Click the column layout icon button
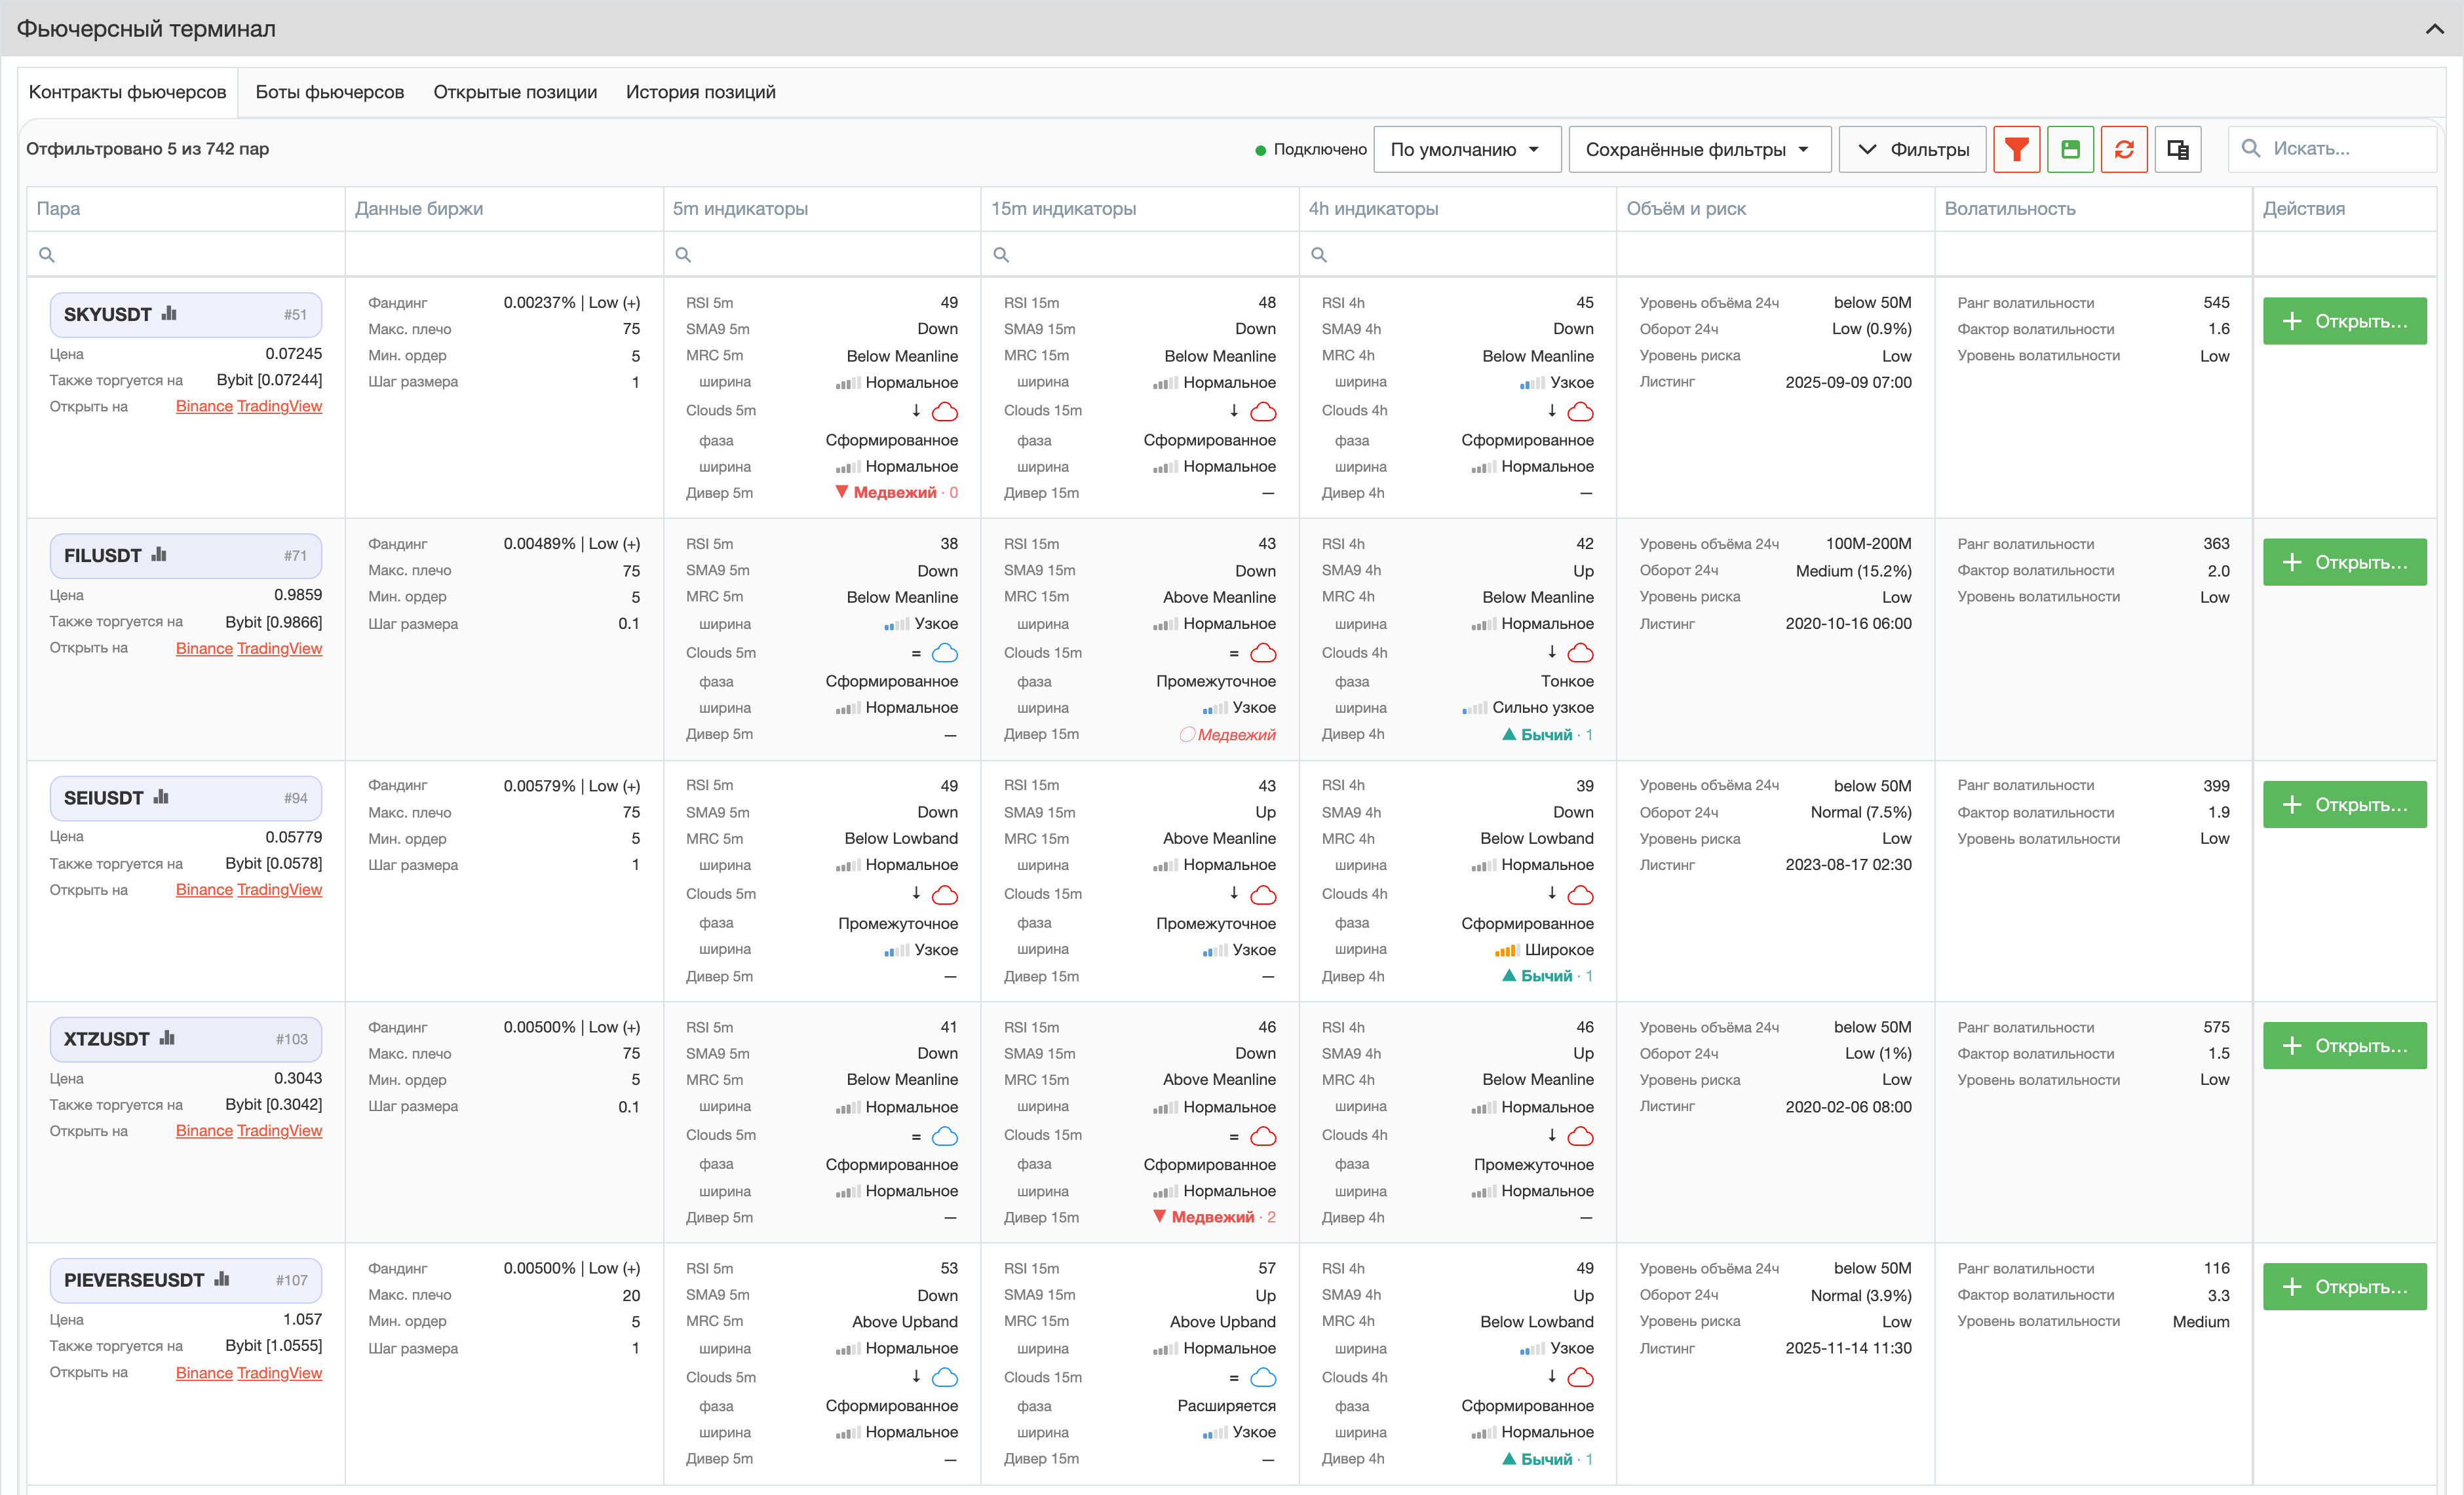Screen dimensions: 2464x1495 click(2178, 149)
